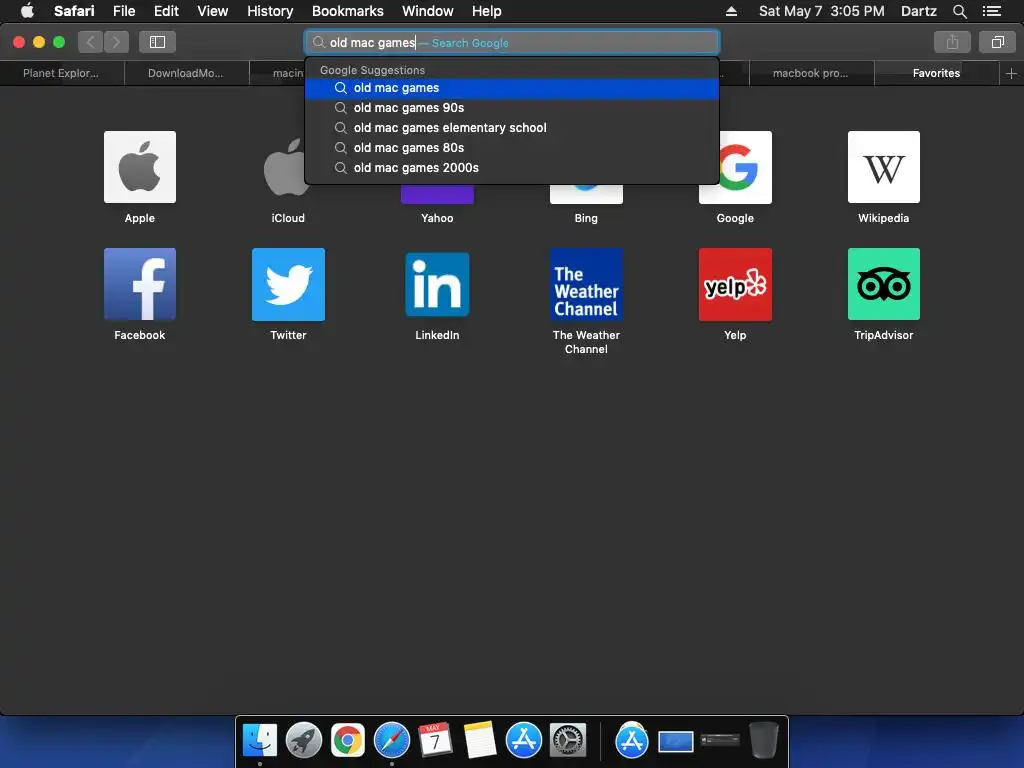1024x768 pixels.
Task: Open Finder from the Dock
Action: coord(260,741)
